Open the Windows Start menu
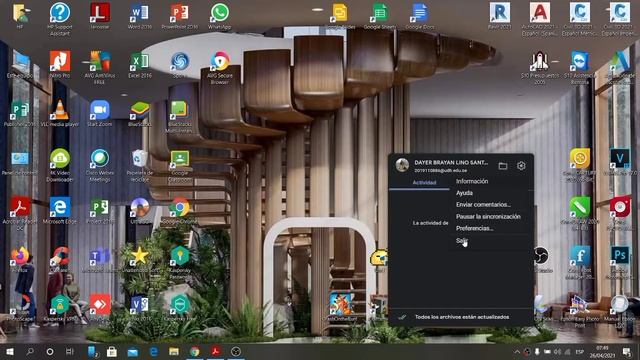Viewport: 640px width, 360px height. click(x=10, y=351)
